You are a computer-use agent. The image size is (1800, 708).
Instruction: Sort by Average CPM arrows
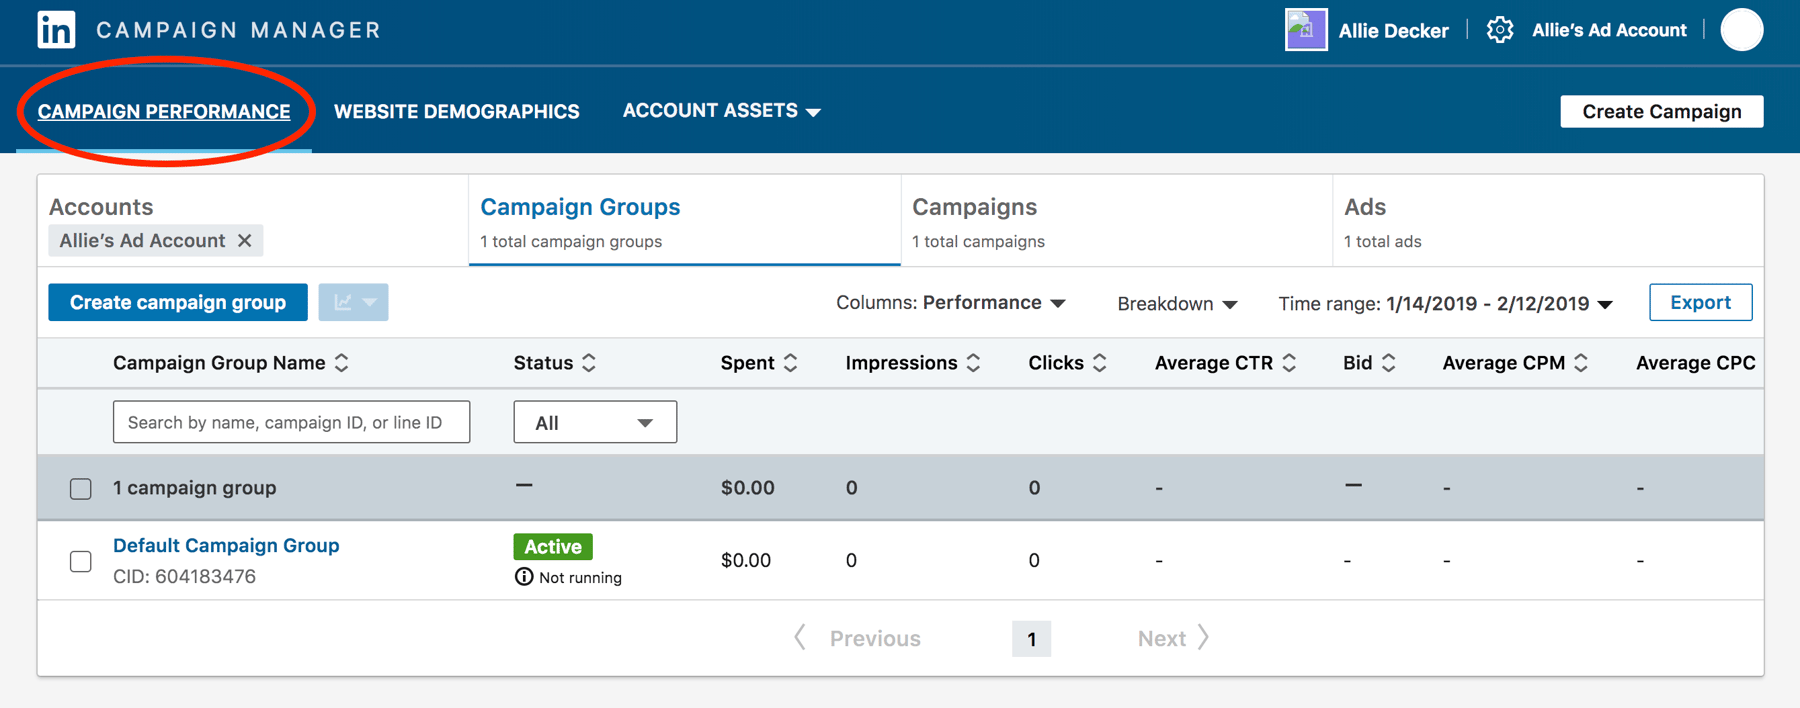point(1581,363)
